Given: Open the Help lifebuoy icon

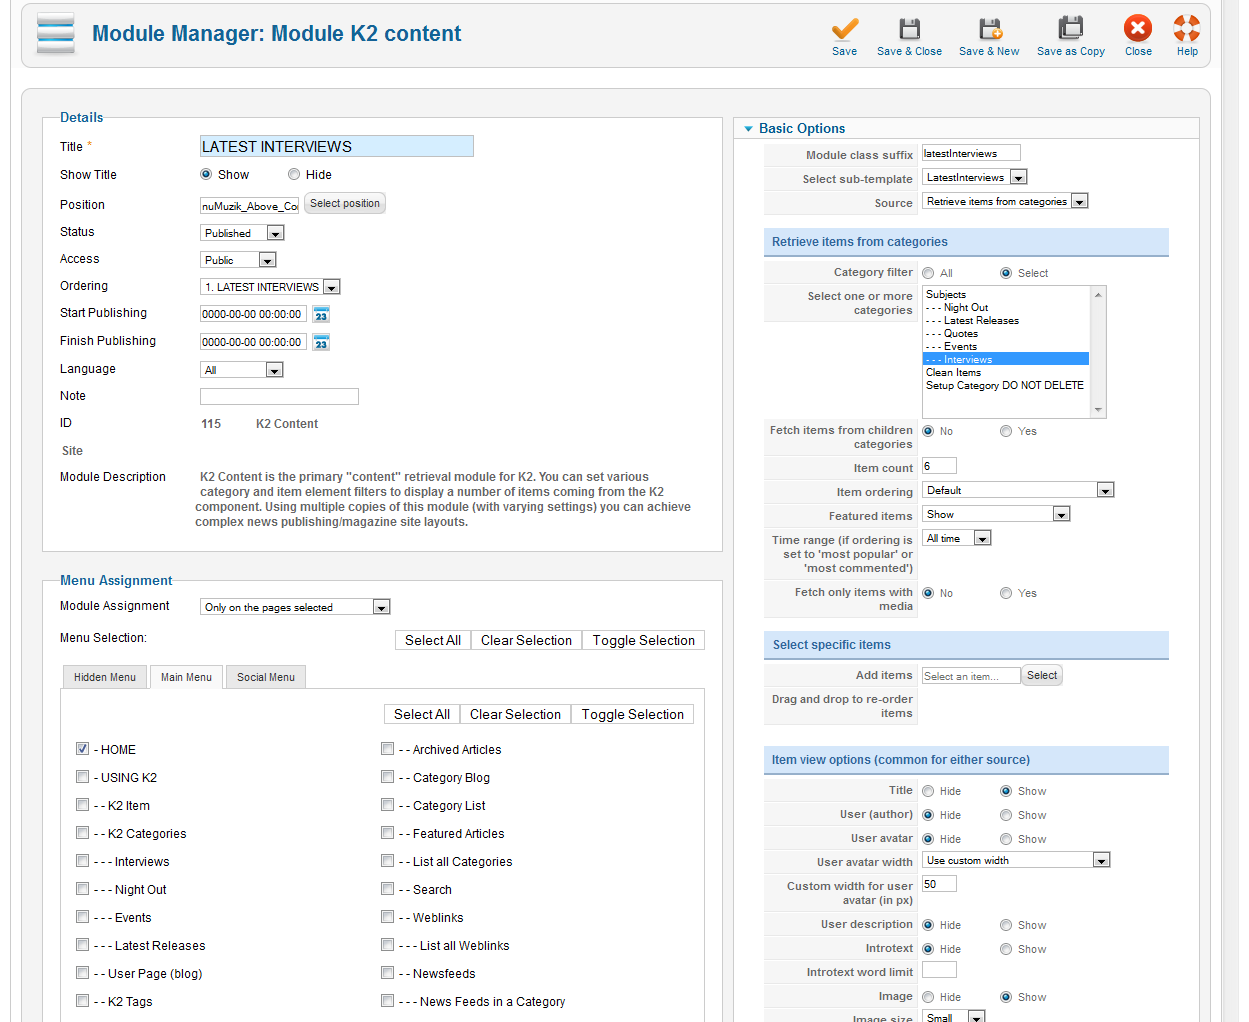Looking at the screenshot, I should pyautogui.click(x=1187, y=28).
